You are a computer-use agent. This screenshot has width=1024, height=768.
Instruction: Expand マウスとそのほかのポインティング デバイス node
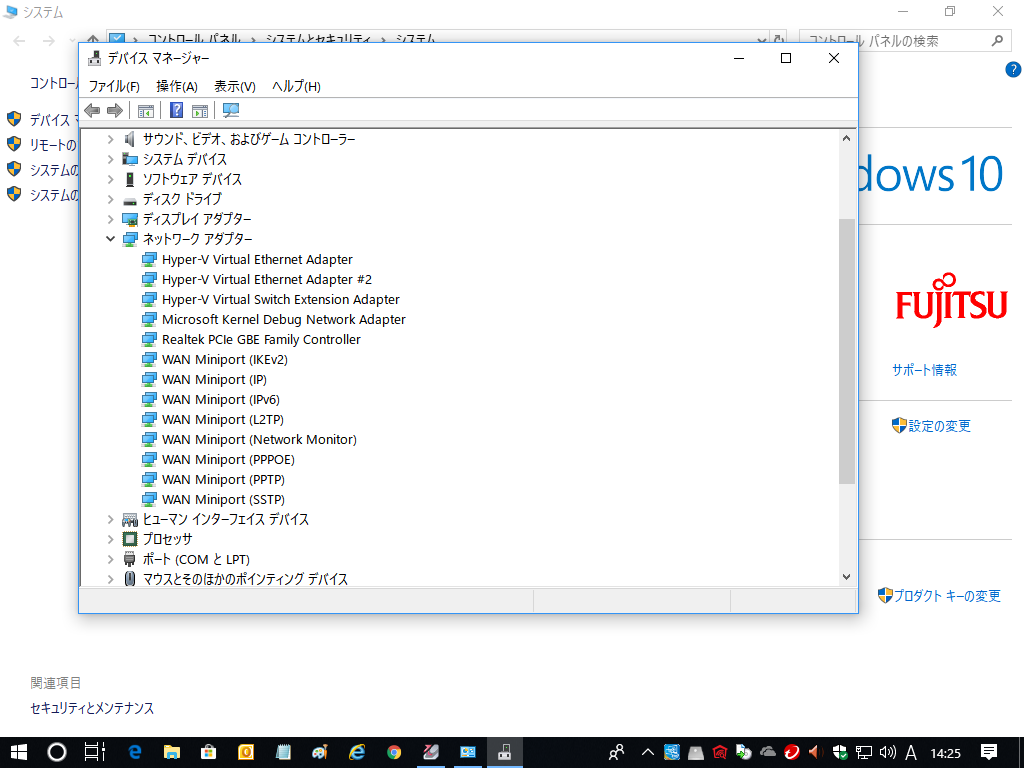coord(110,579)
